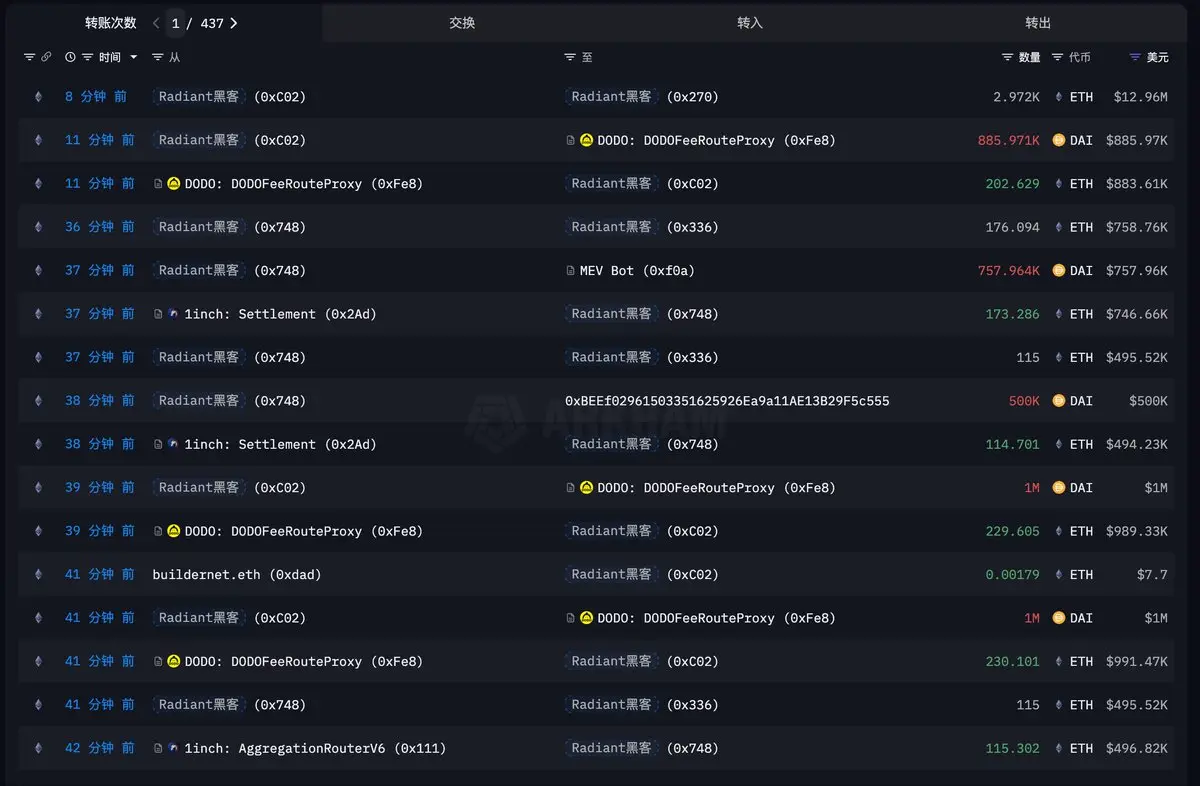Click amount 0.00179
This screenshot has height=786, width=1200.
point(1013,575)
